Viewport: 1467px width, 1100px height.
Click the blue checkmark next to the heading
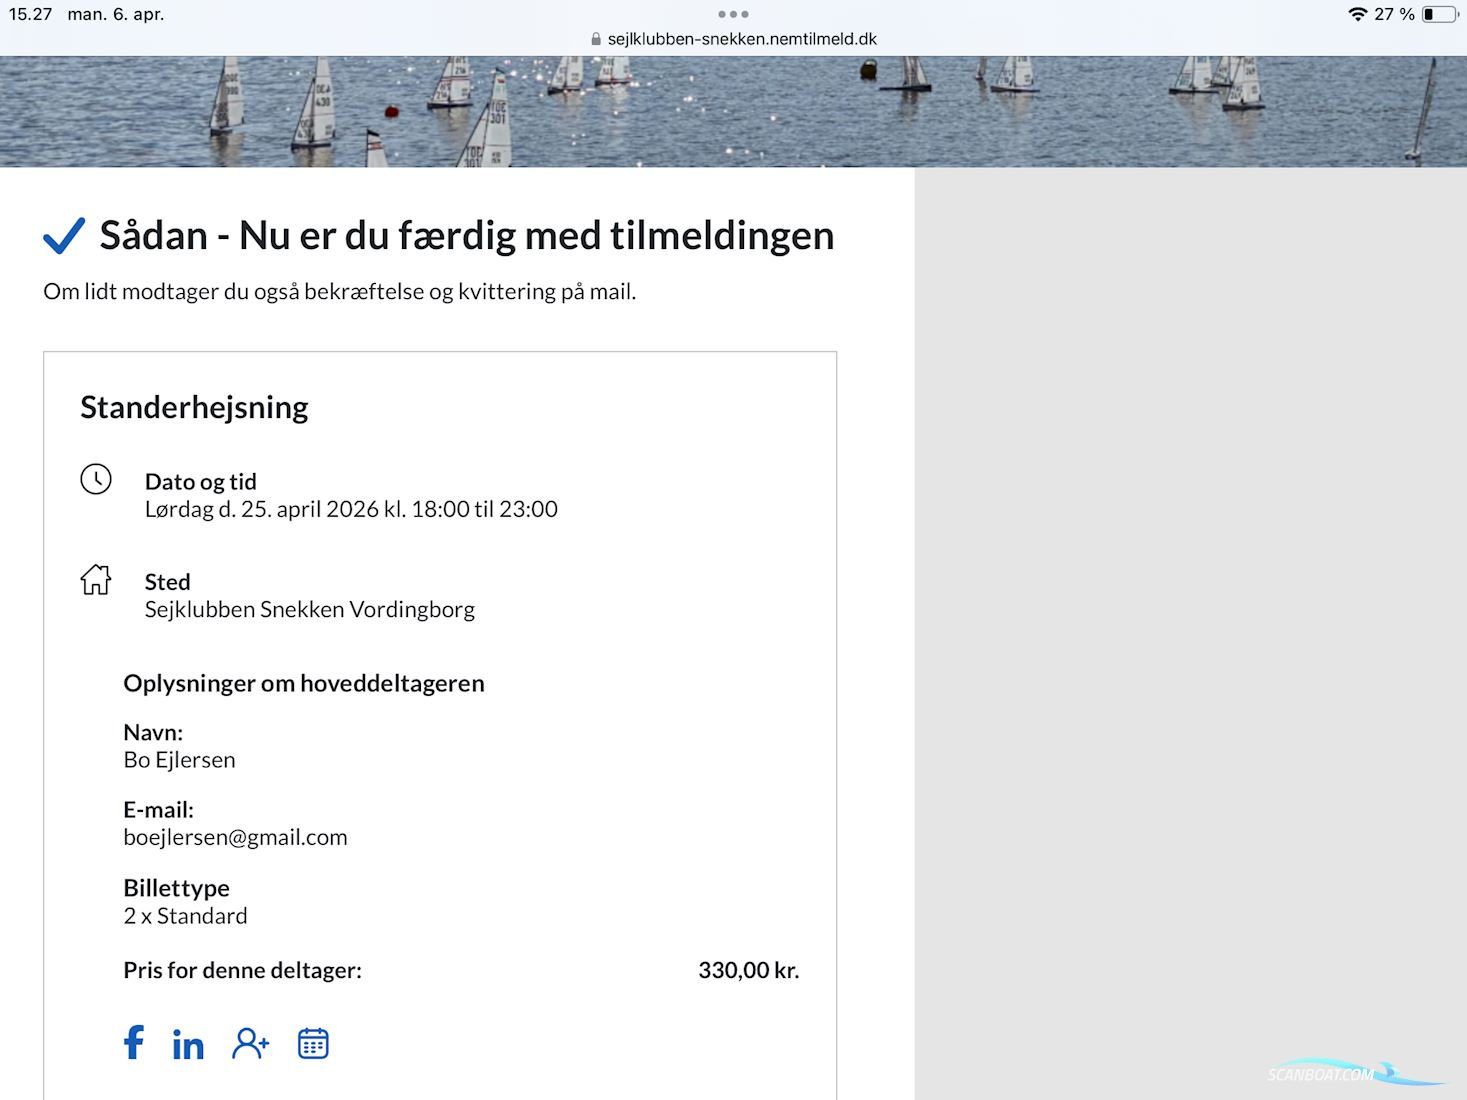pyautogui.click(x=64, y=236)
